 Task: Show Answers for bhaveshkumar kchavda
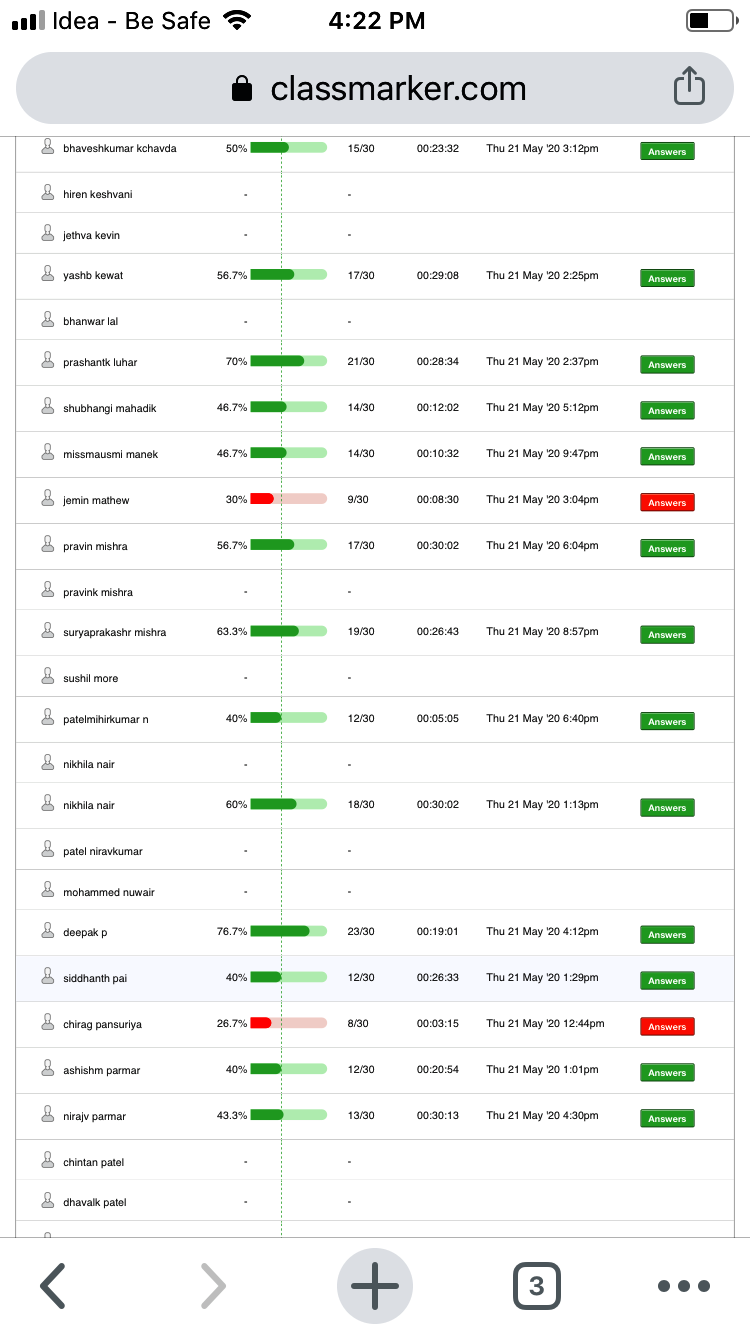coord(667,152)
